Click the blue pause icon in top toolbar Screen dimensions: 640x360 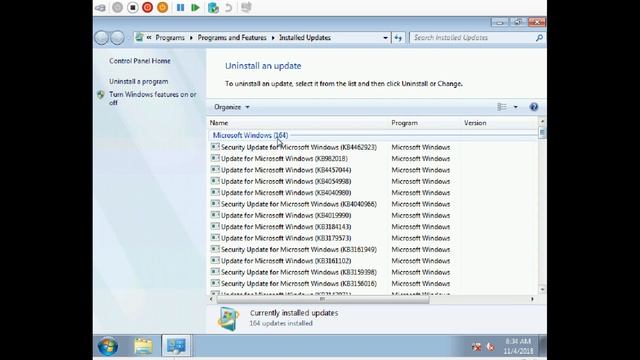click(180, 7)
